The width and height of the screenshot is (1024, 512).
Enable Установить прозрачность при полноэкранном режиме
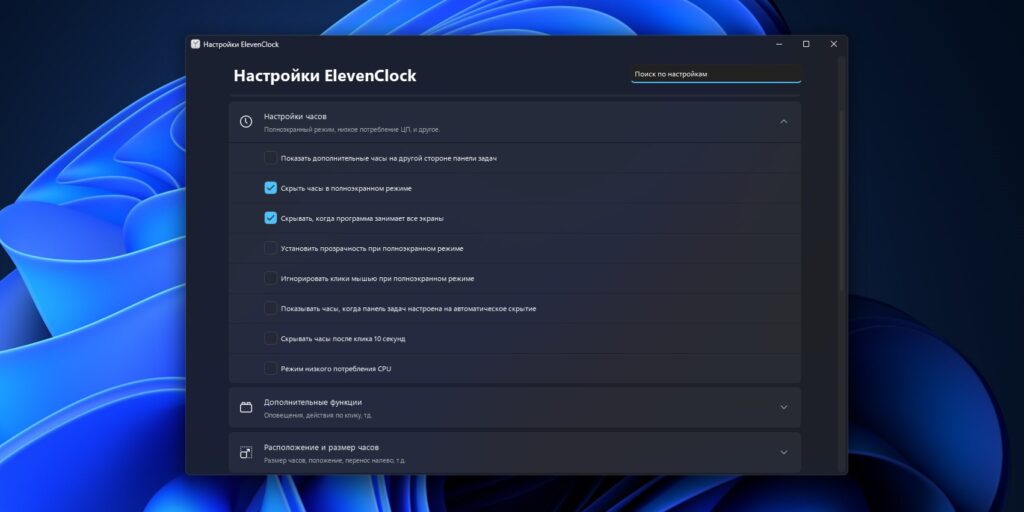270,248
